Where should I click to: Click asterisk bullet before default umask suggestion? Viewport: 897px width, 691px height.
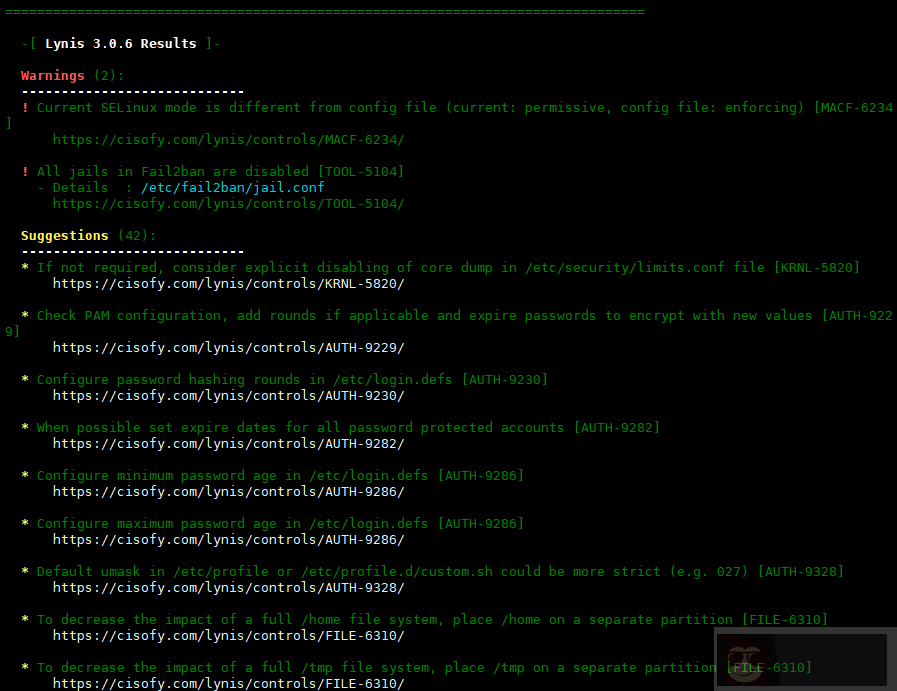[x=25, y=571]
